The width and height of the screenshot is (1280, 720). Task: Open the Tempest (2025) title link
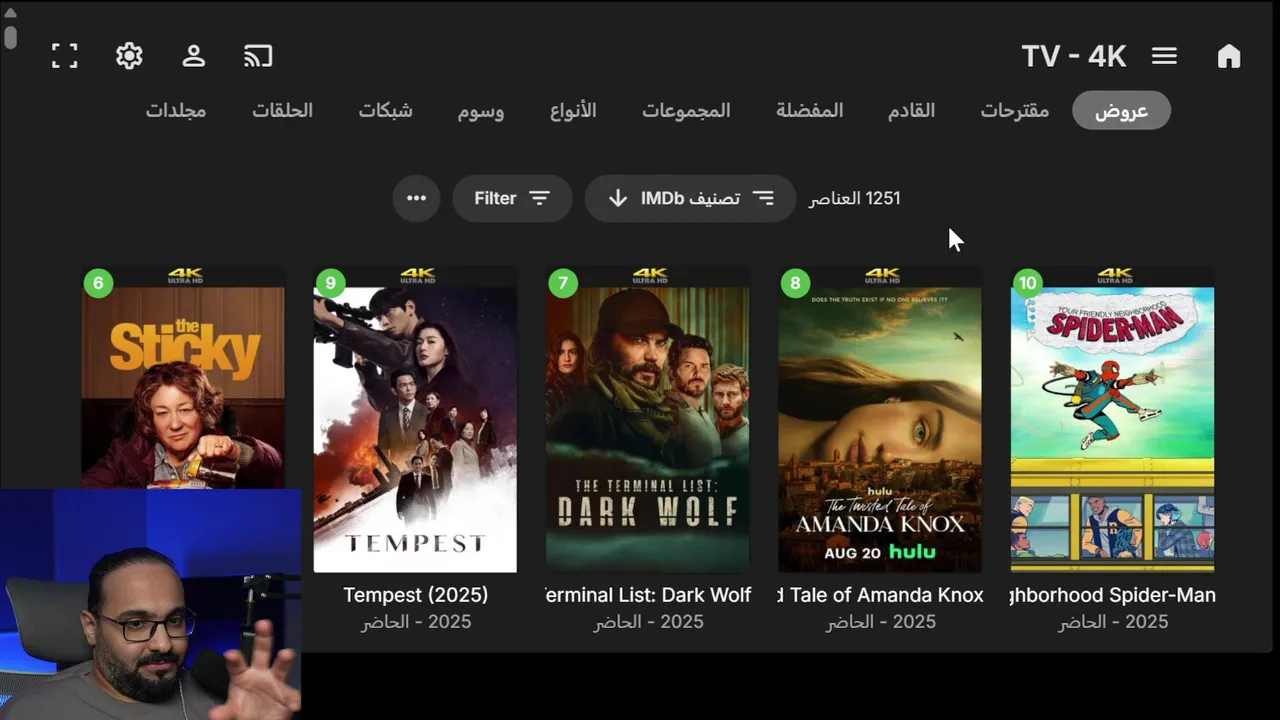416,595
